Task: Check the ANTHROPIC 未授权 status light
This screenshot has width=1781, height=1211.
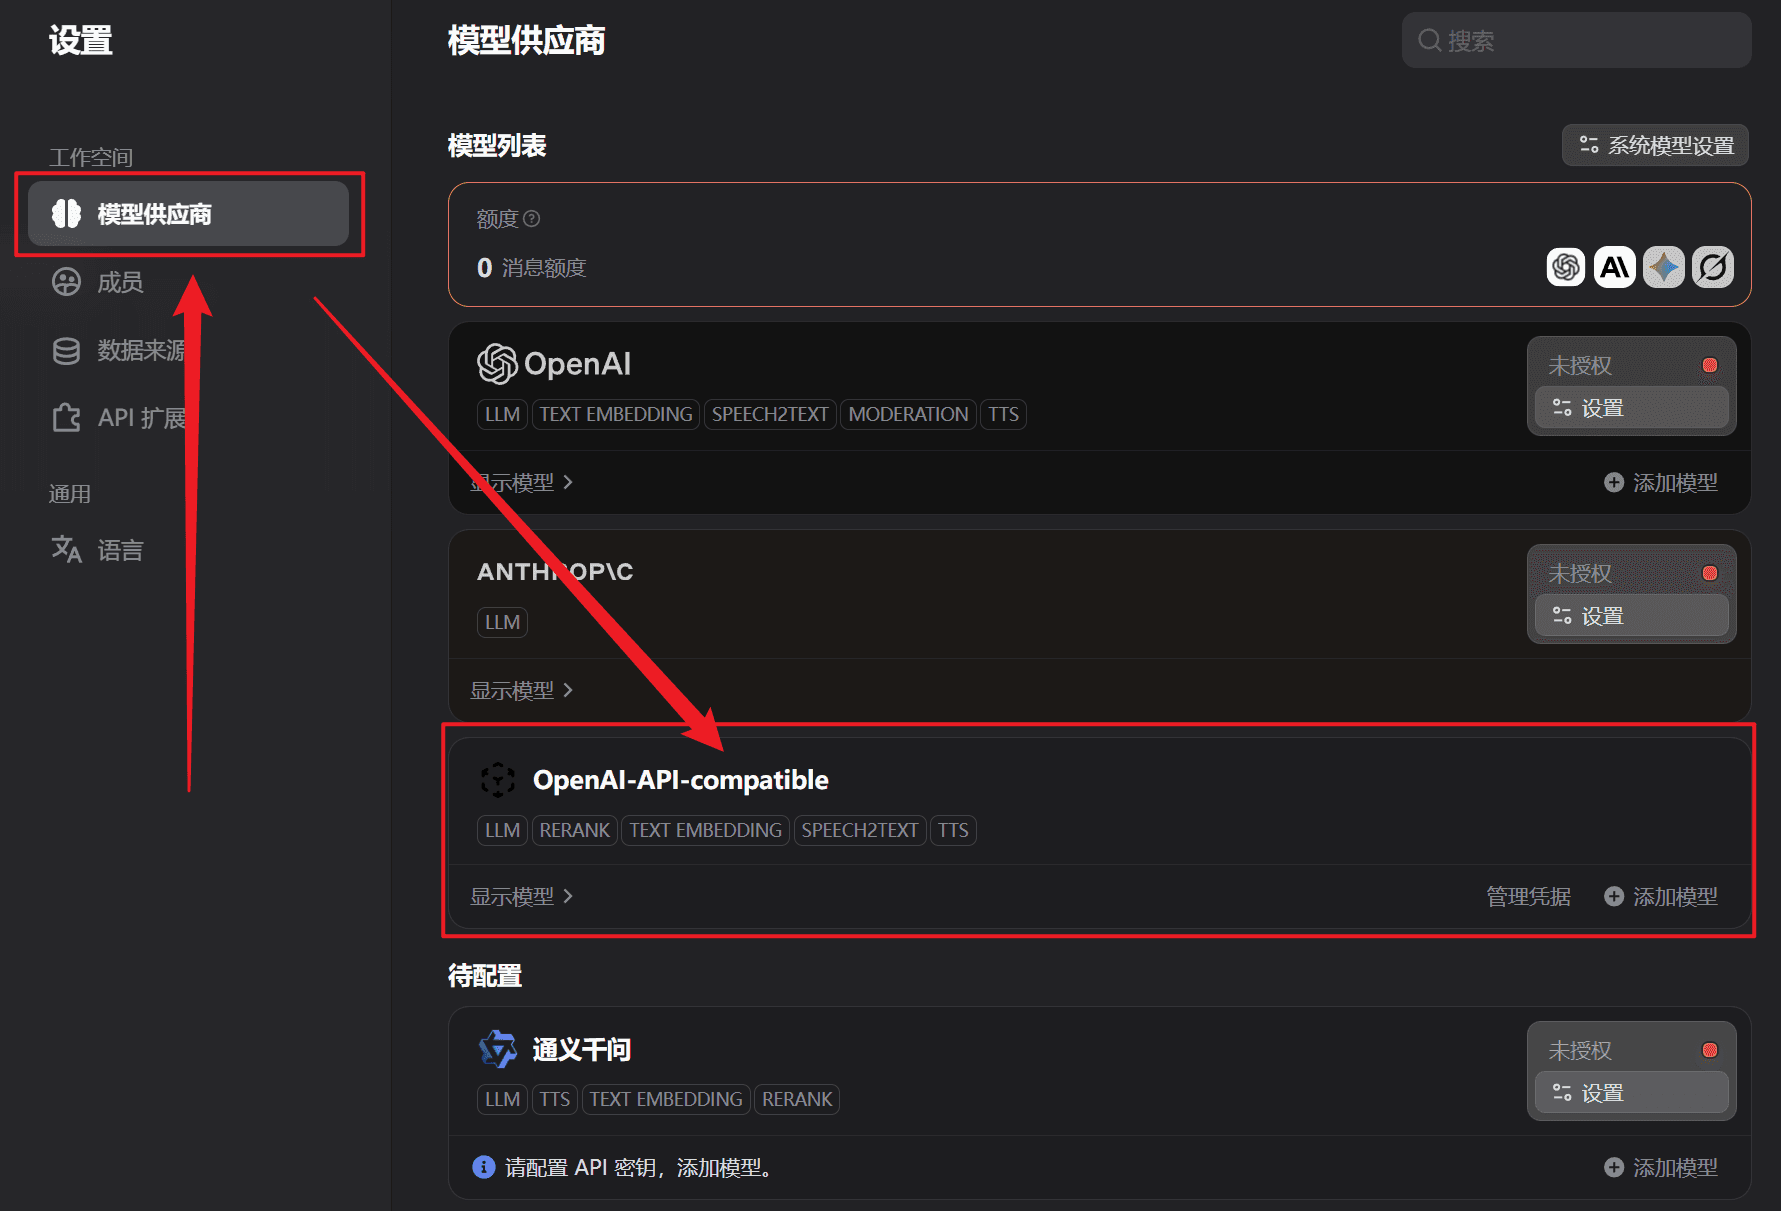Action: [1710, 572]
